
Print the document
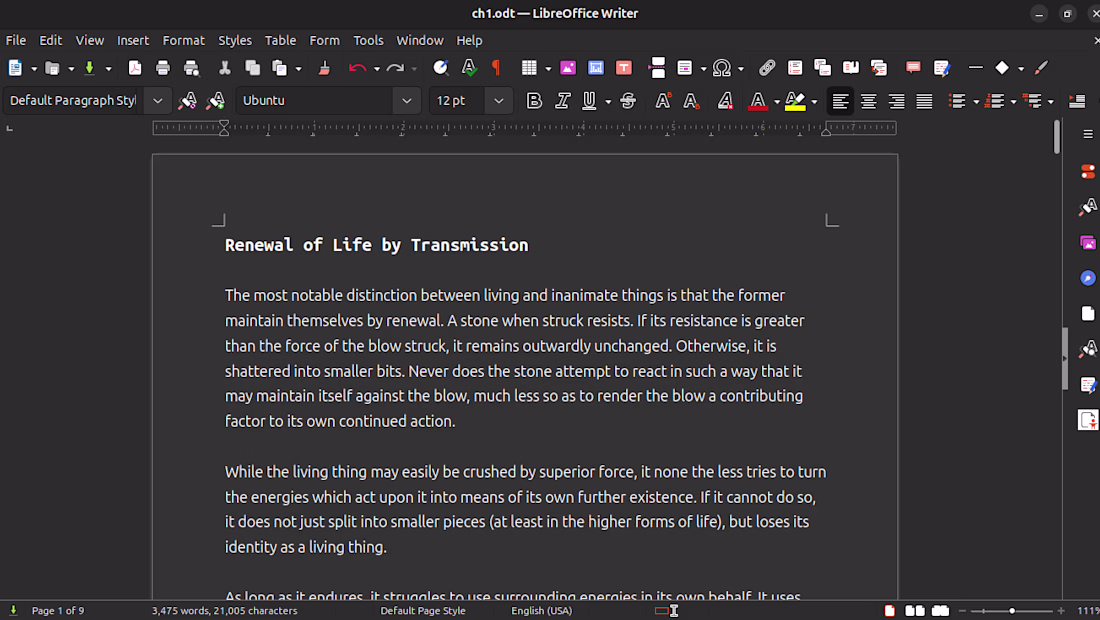(x=163, y=68)
